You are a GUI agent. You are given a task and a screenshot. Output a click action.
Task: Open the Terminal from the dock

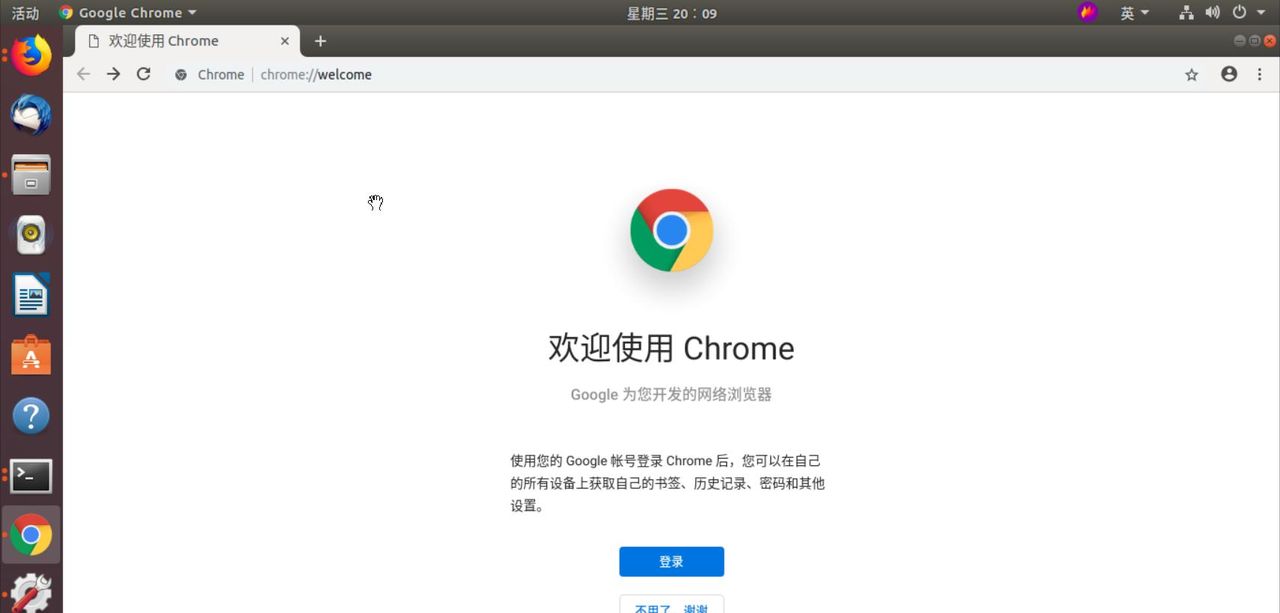pos(30,476)
